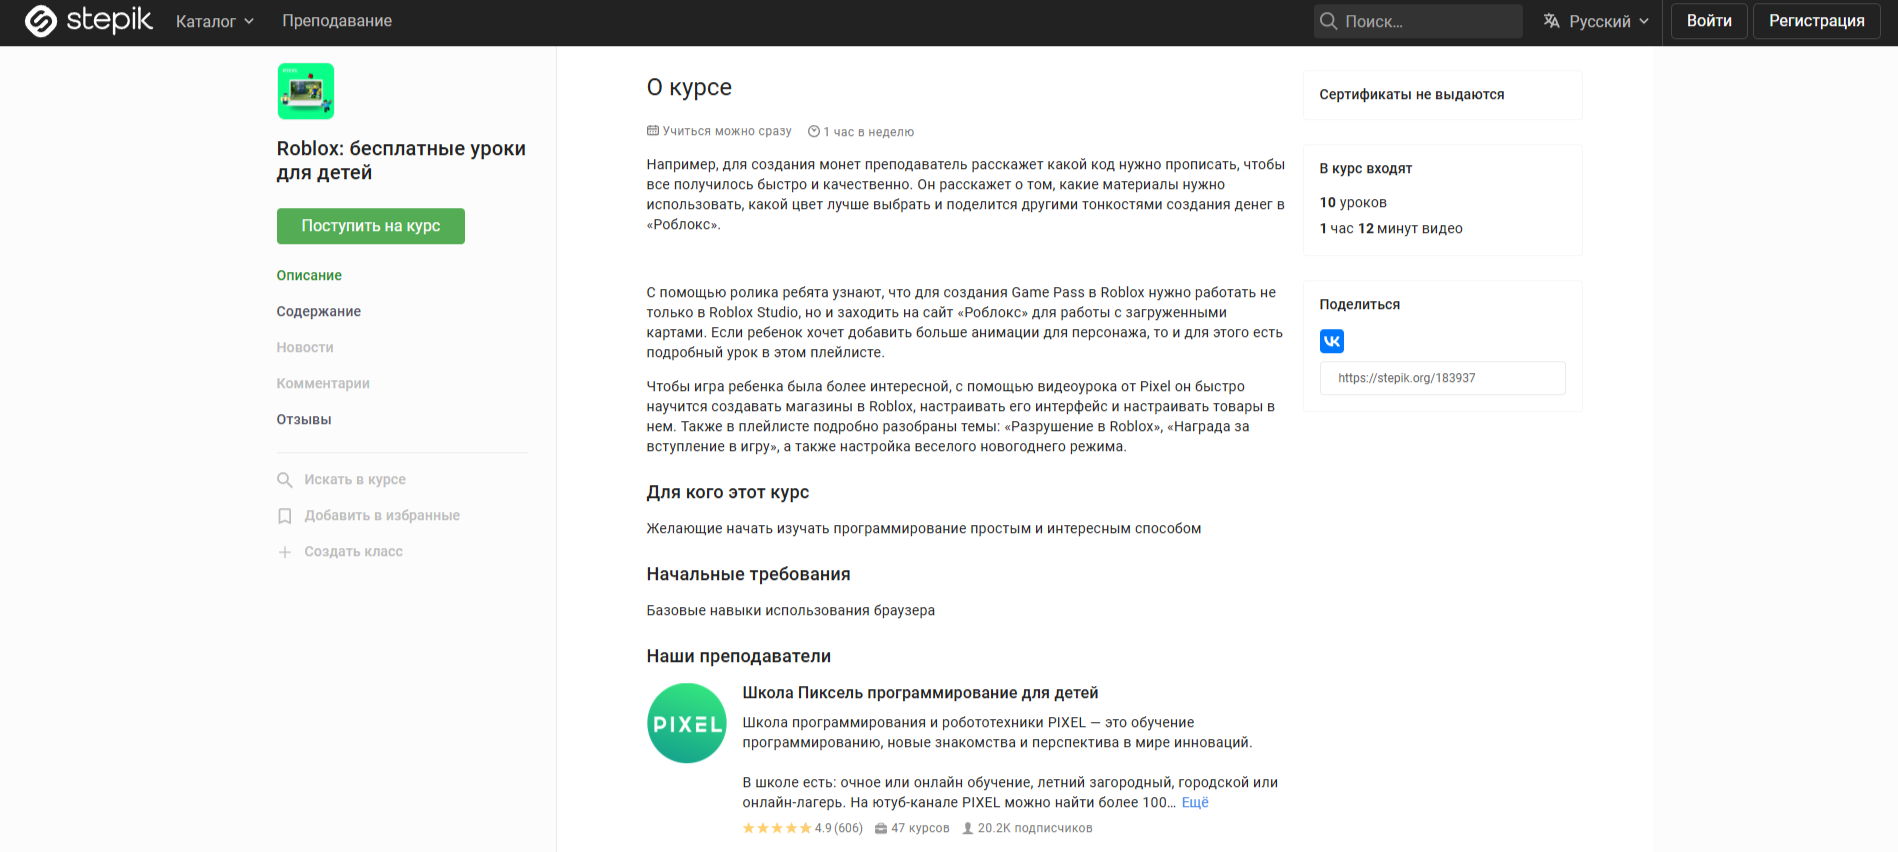
Task: Click the PIXEL school round logo
Action: pyautogui.click(x=687, y=723)
